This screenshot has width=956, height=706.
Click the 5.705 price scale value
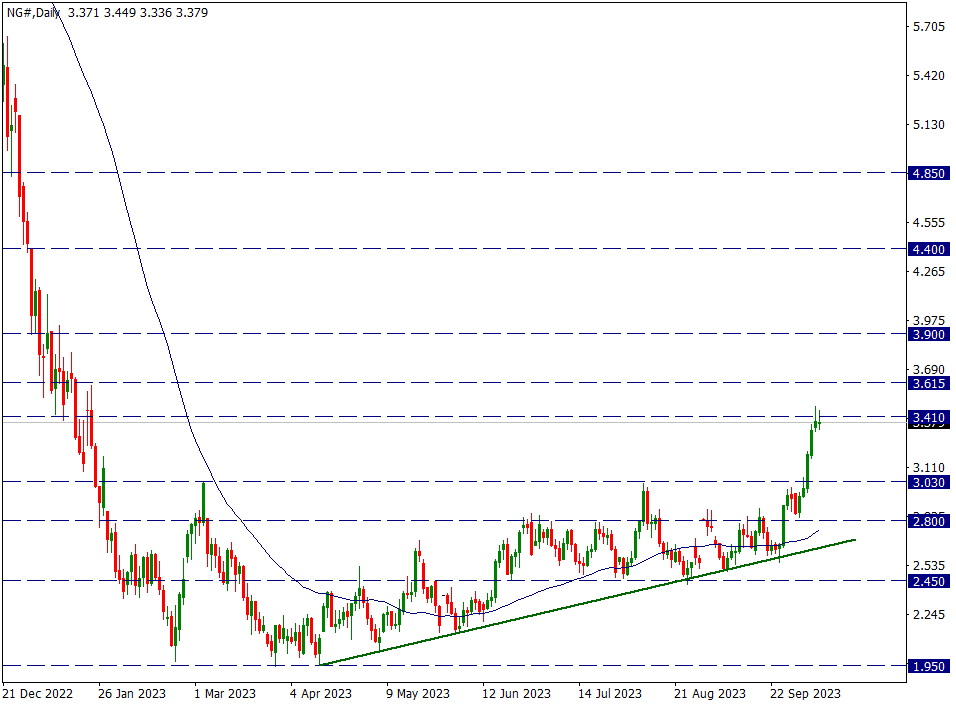point(929,26)
